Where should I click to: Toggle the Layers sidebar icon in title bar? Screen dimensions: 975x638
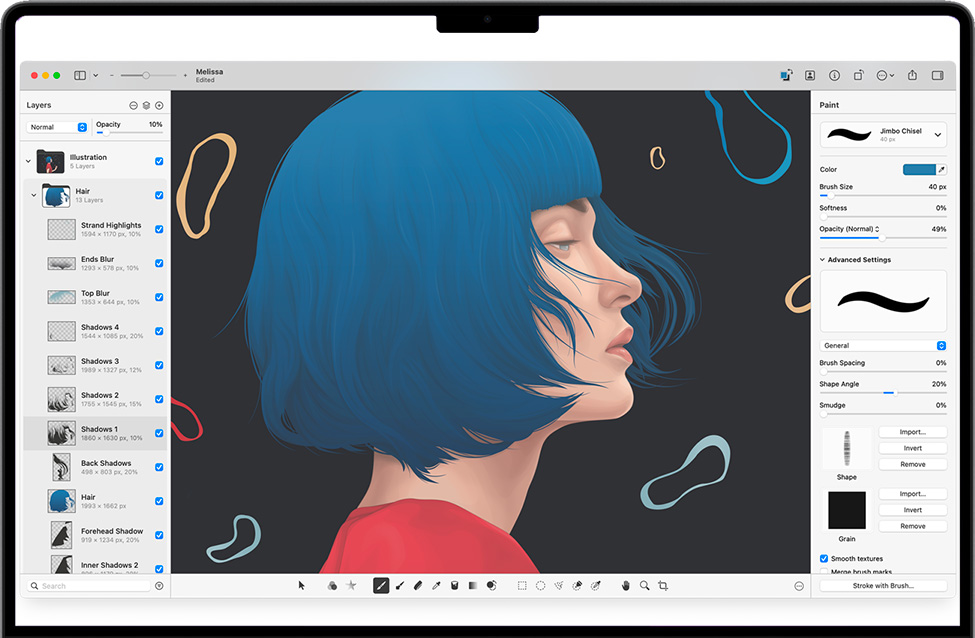pyautogui.click(x=80, y=75)
